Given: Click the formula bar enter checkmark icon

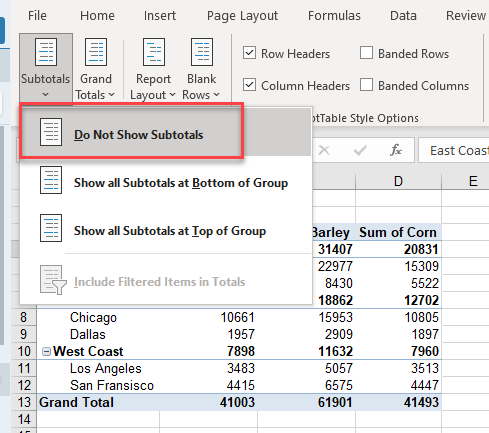Looking at the screenshot, I should pos(360,151).
